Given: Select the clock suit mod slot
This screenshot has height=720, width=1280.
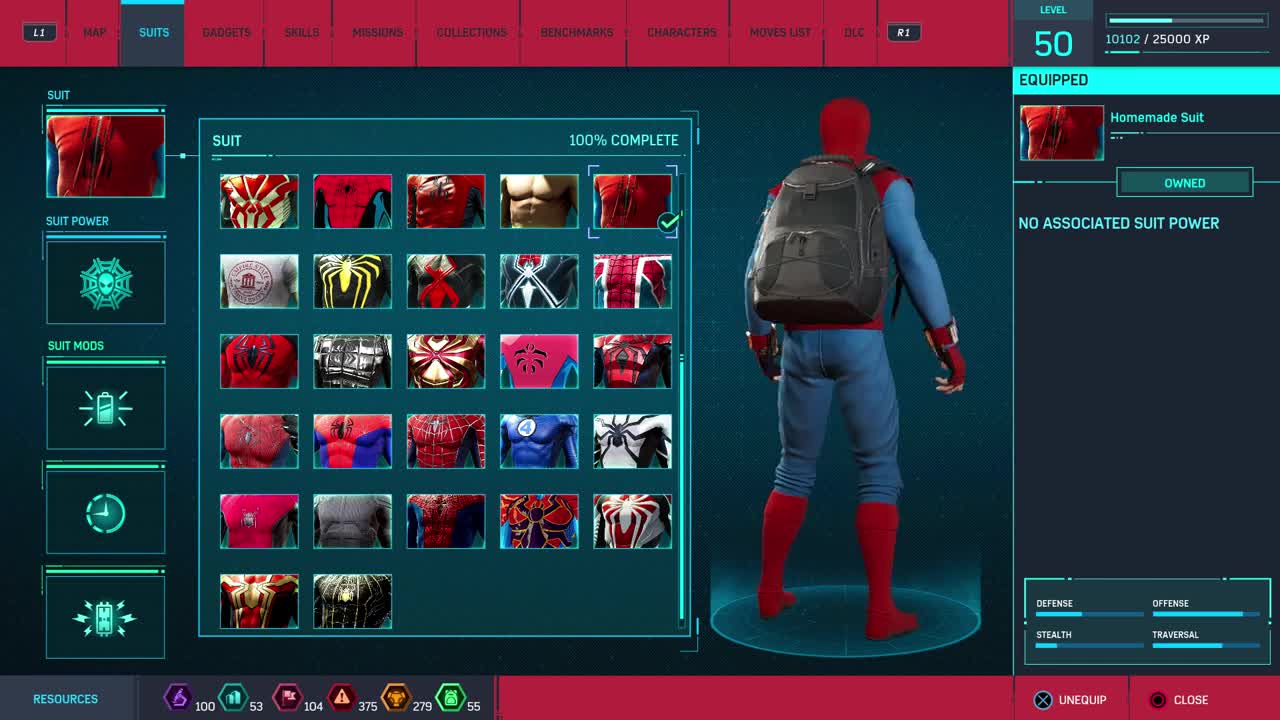Looking at the screenshot, I should [x=105, y=513].
